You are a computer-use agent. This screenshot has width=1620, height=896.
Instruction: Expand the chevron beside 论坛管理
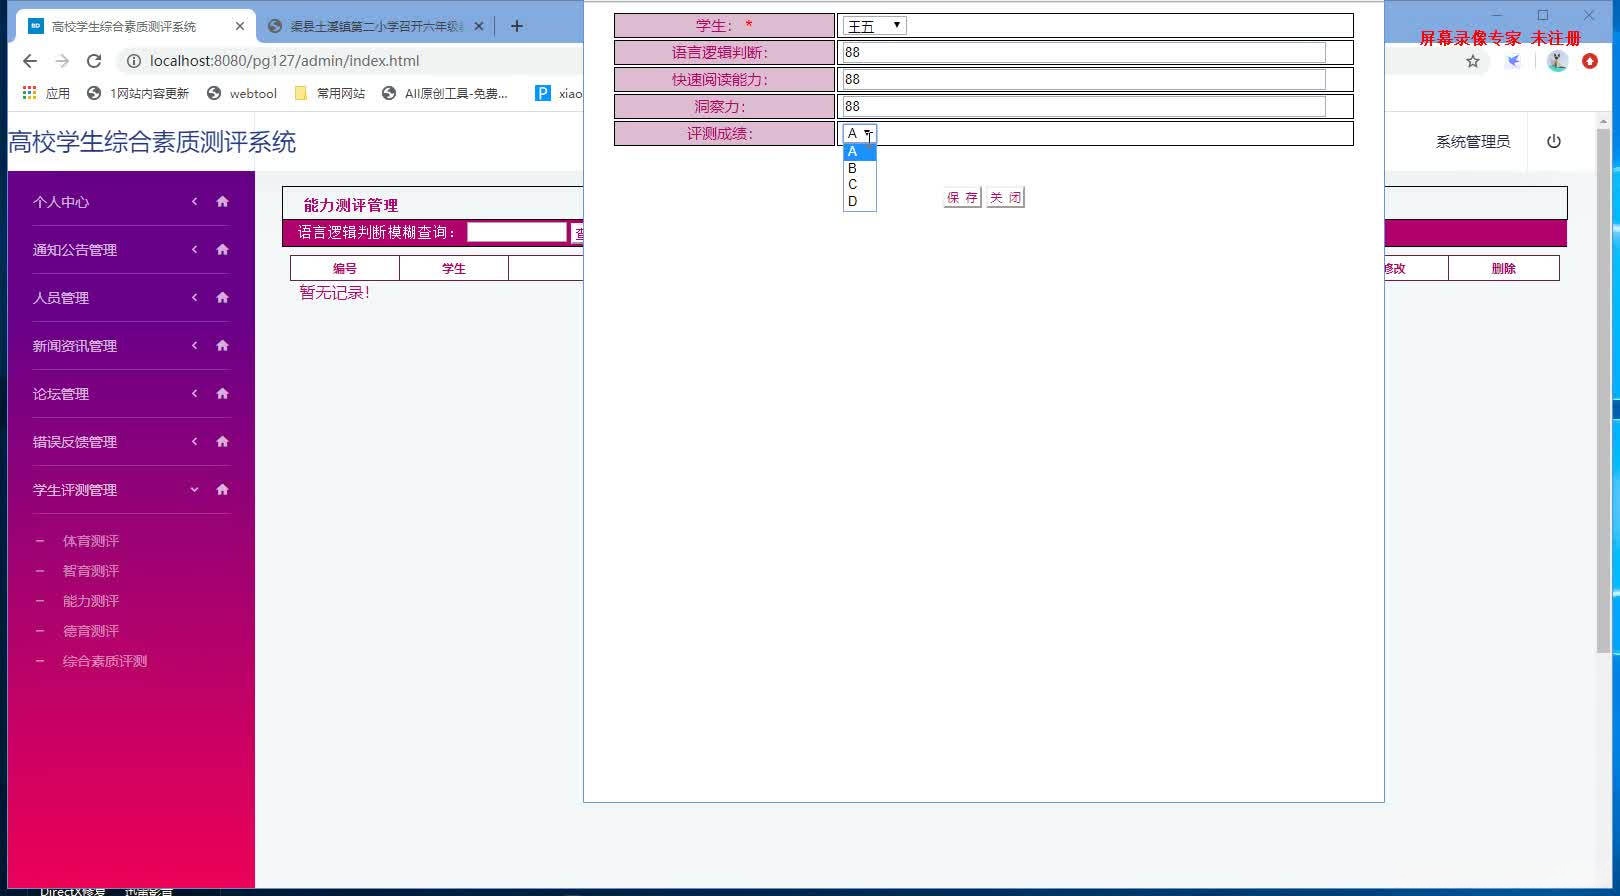(194, 393)
